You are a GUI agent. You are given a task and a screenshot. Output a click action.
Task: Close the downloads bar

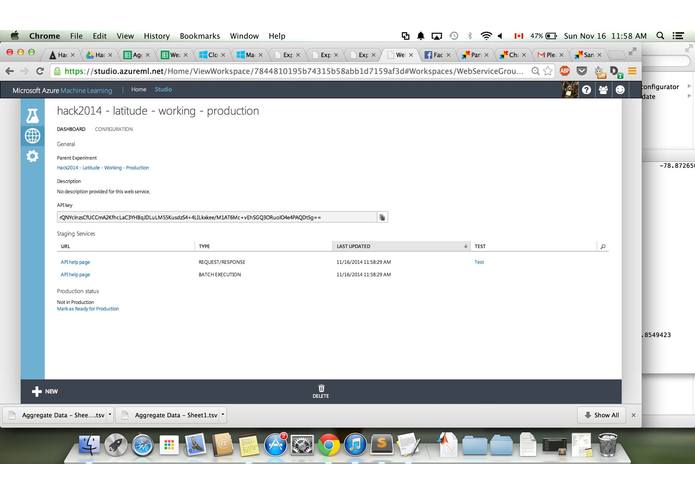pos(633,415)
